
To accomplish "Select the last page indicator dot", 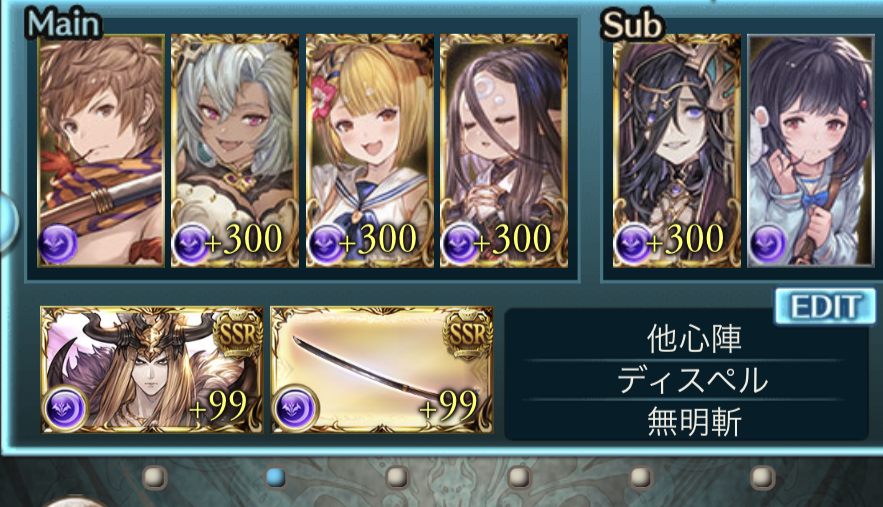I will (x=762, y=478).
